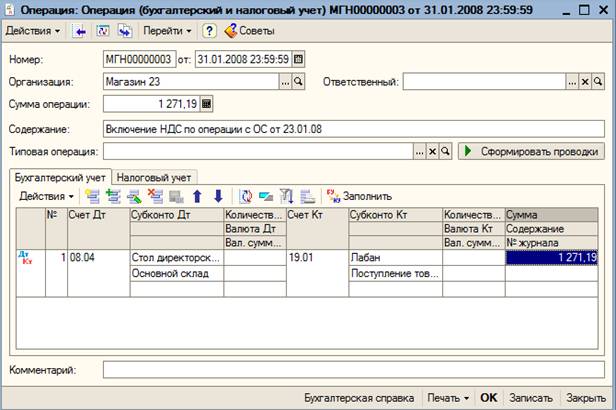This screenshot has height=410, width=616.
Task: Open the calendar picker next to date
Action: (298, 58)
